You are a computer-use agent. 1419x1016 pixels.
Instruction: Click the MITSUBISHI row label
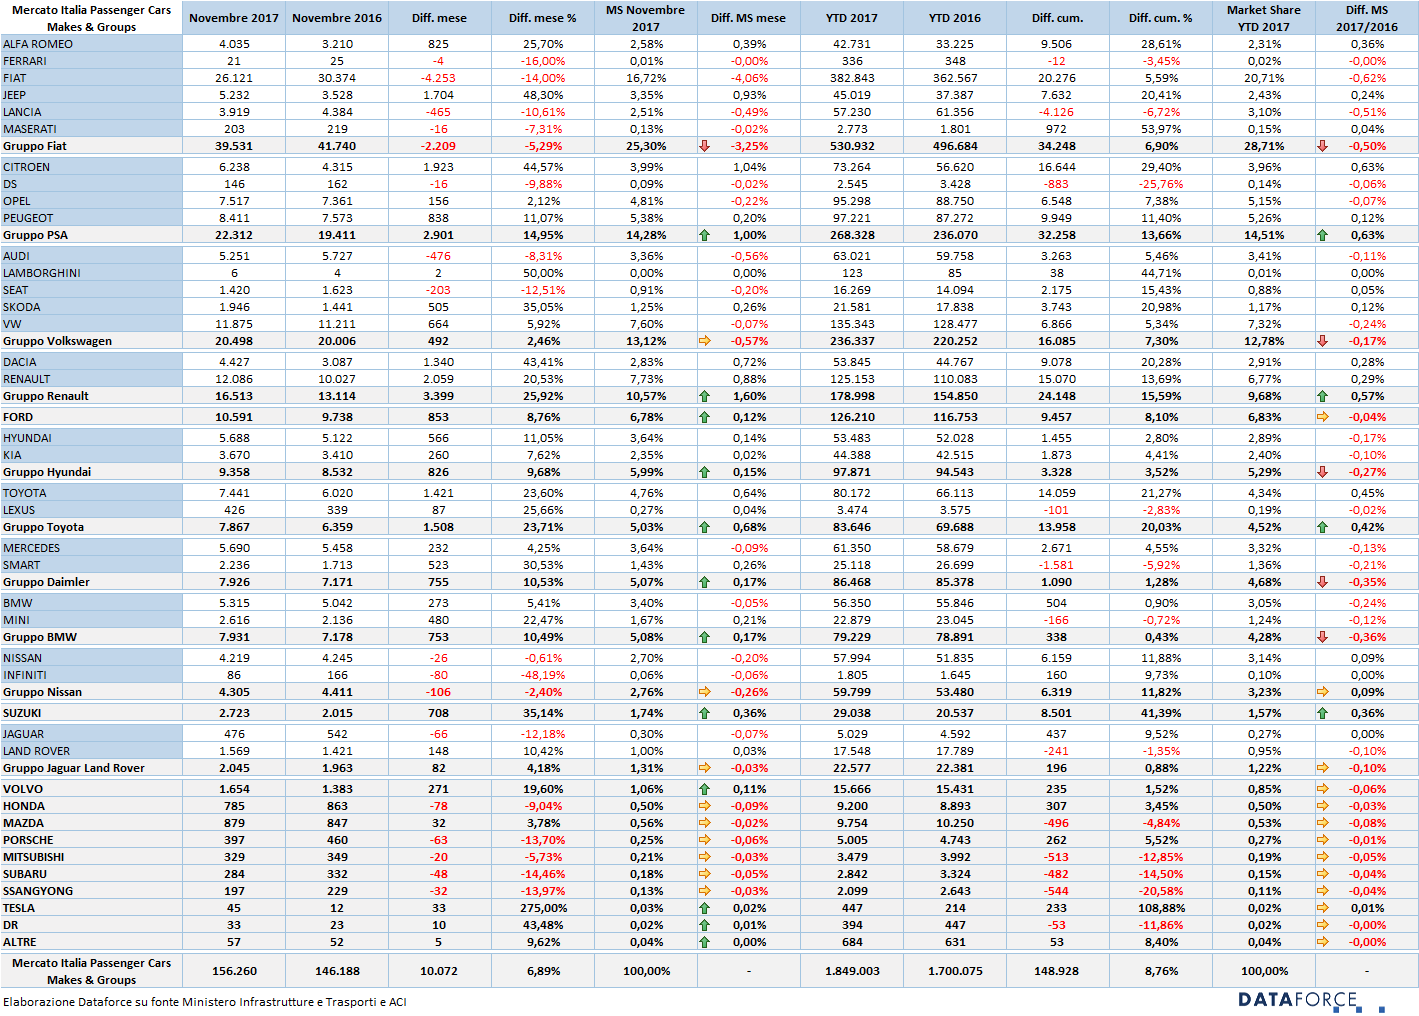click(x=34, y=857)
